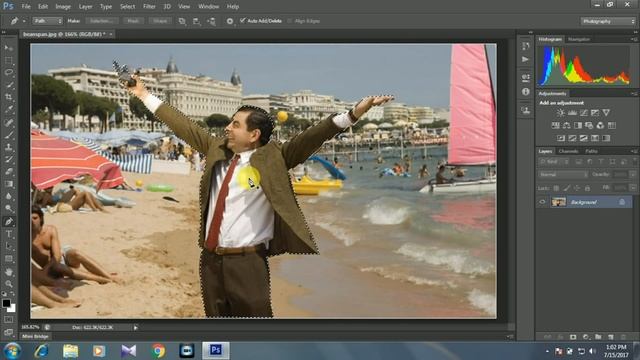The height and width of the screenshot is (360, 640).
Task: Add a Levels adjustment
Action: tap(572, 113)
